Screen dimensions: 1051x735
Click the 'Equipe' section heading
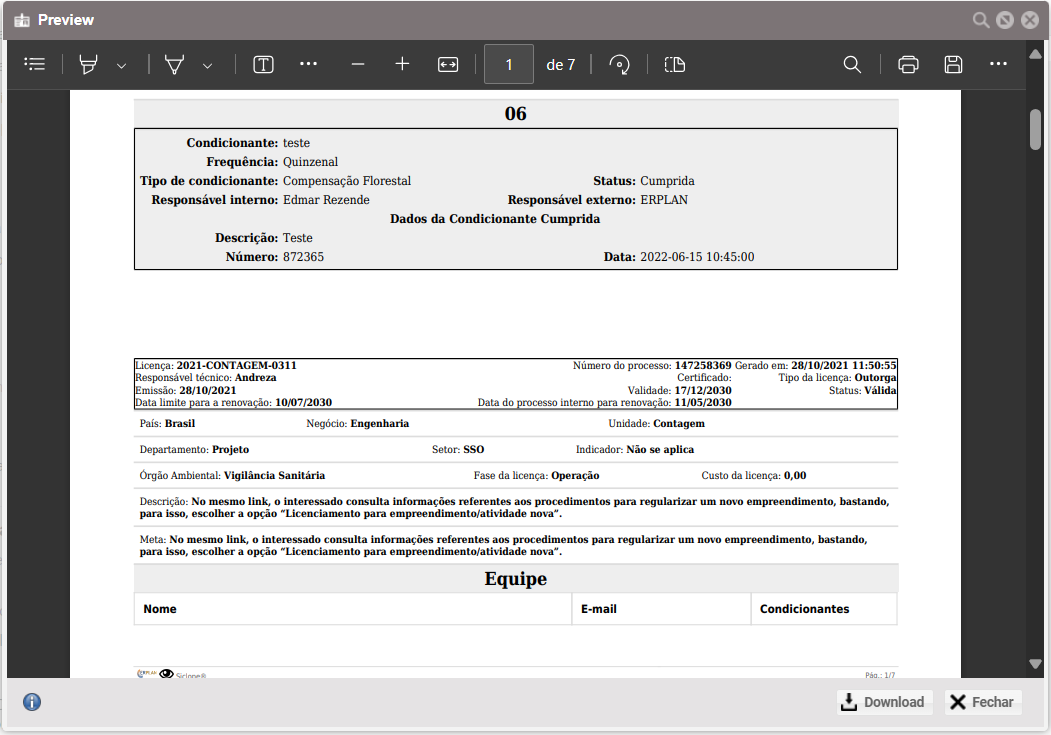[515, 578]
